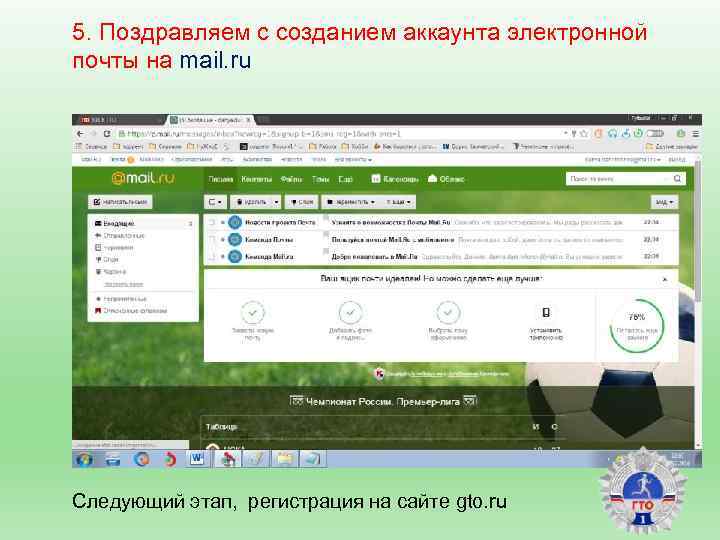720x540 pixels.
Task: Check the Команда Mail.ru message checkbox
Action: click(212, 256)
